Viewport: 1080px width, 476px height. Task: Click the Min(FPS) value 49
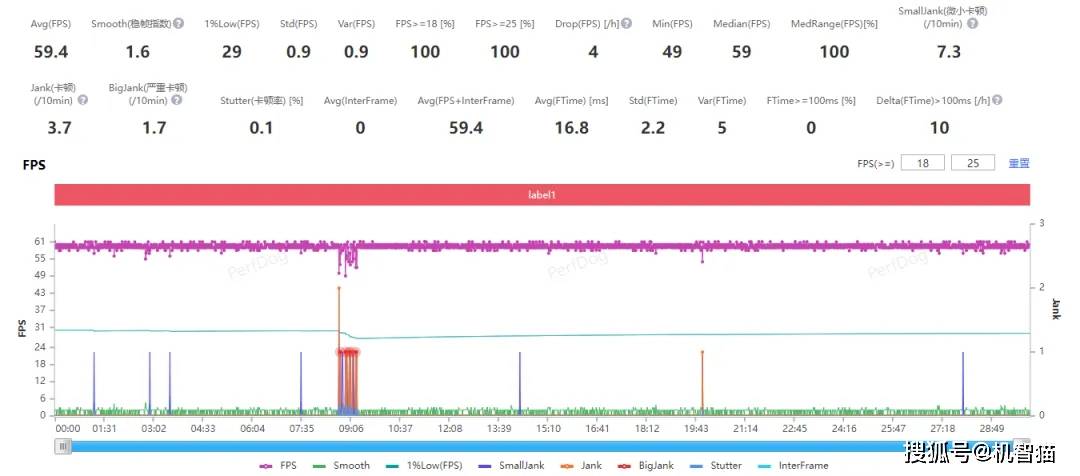pos(672,52)
